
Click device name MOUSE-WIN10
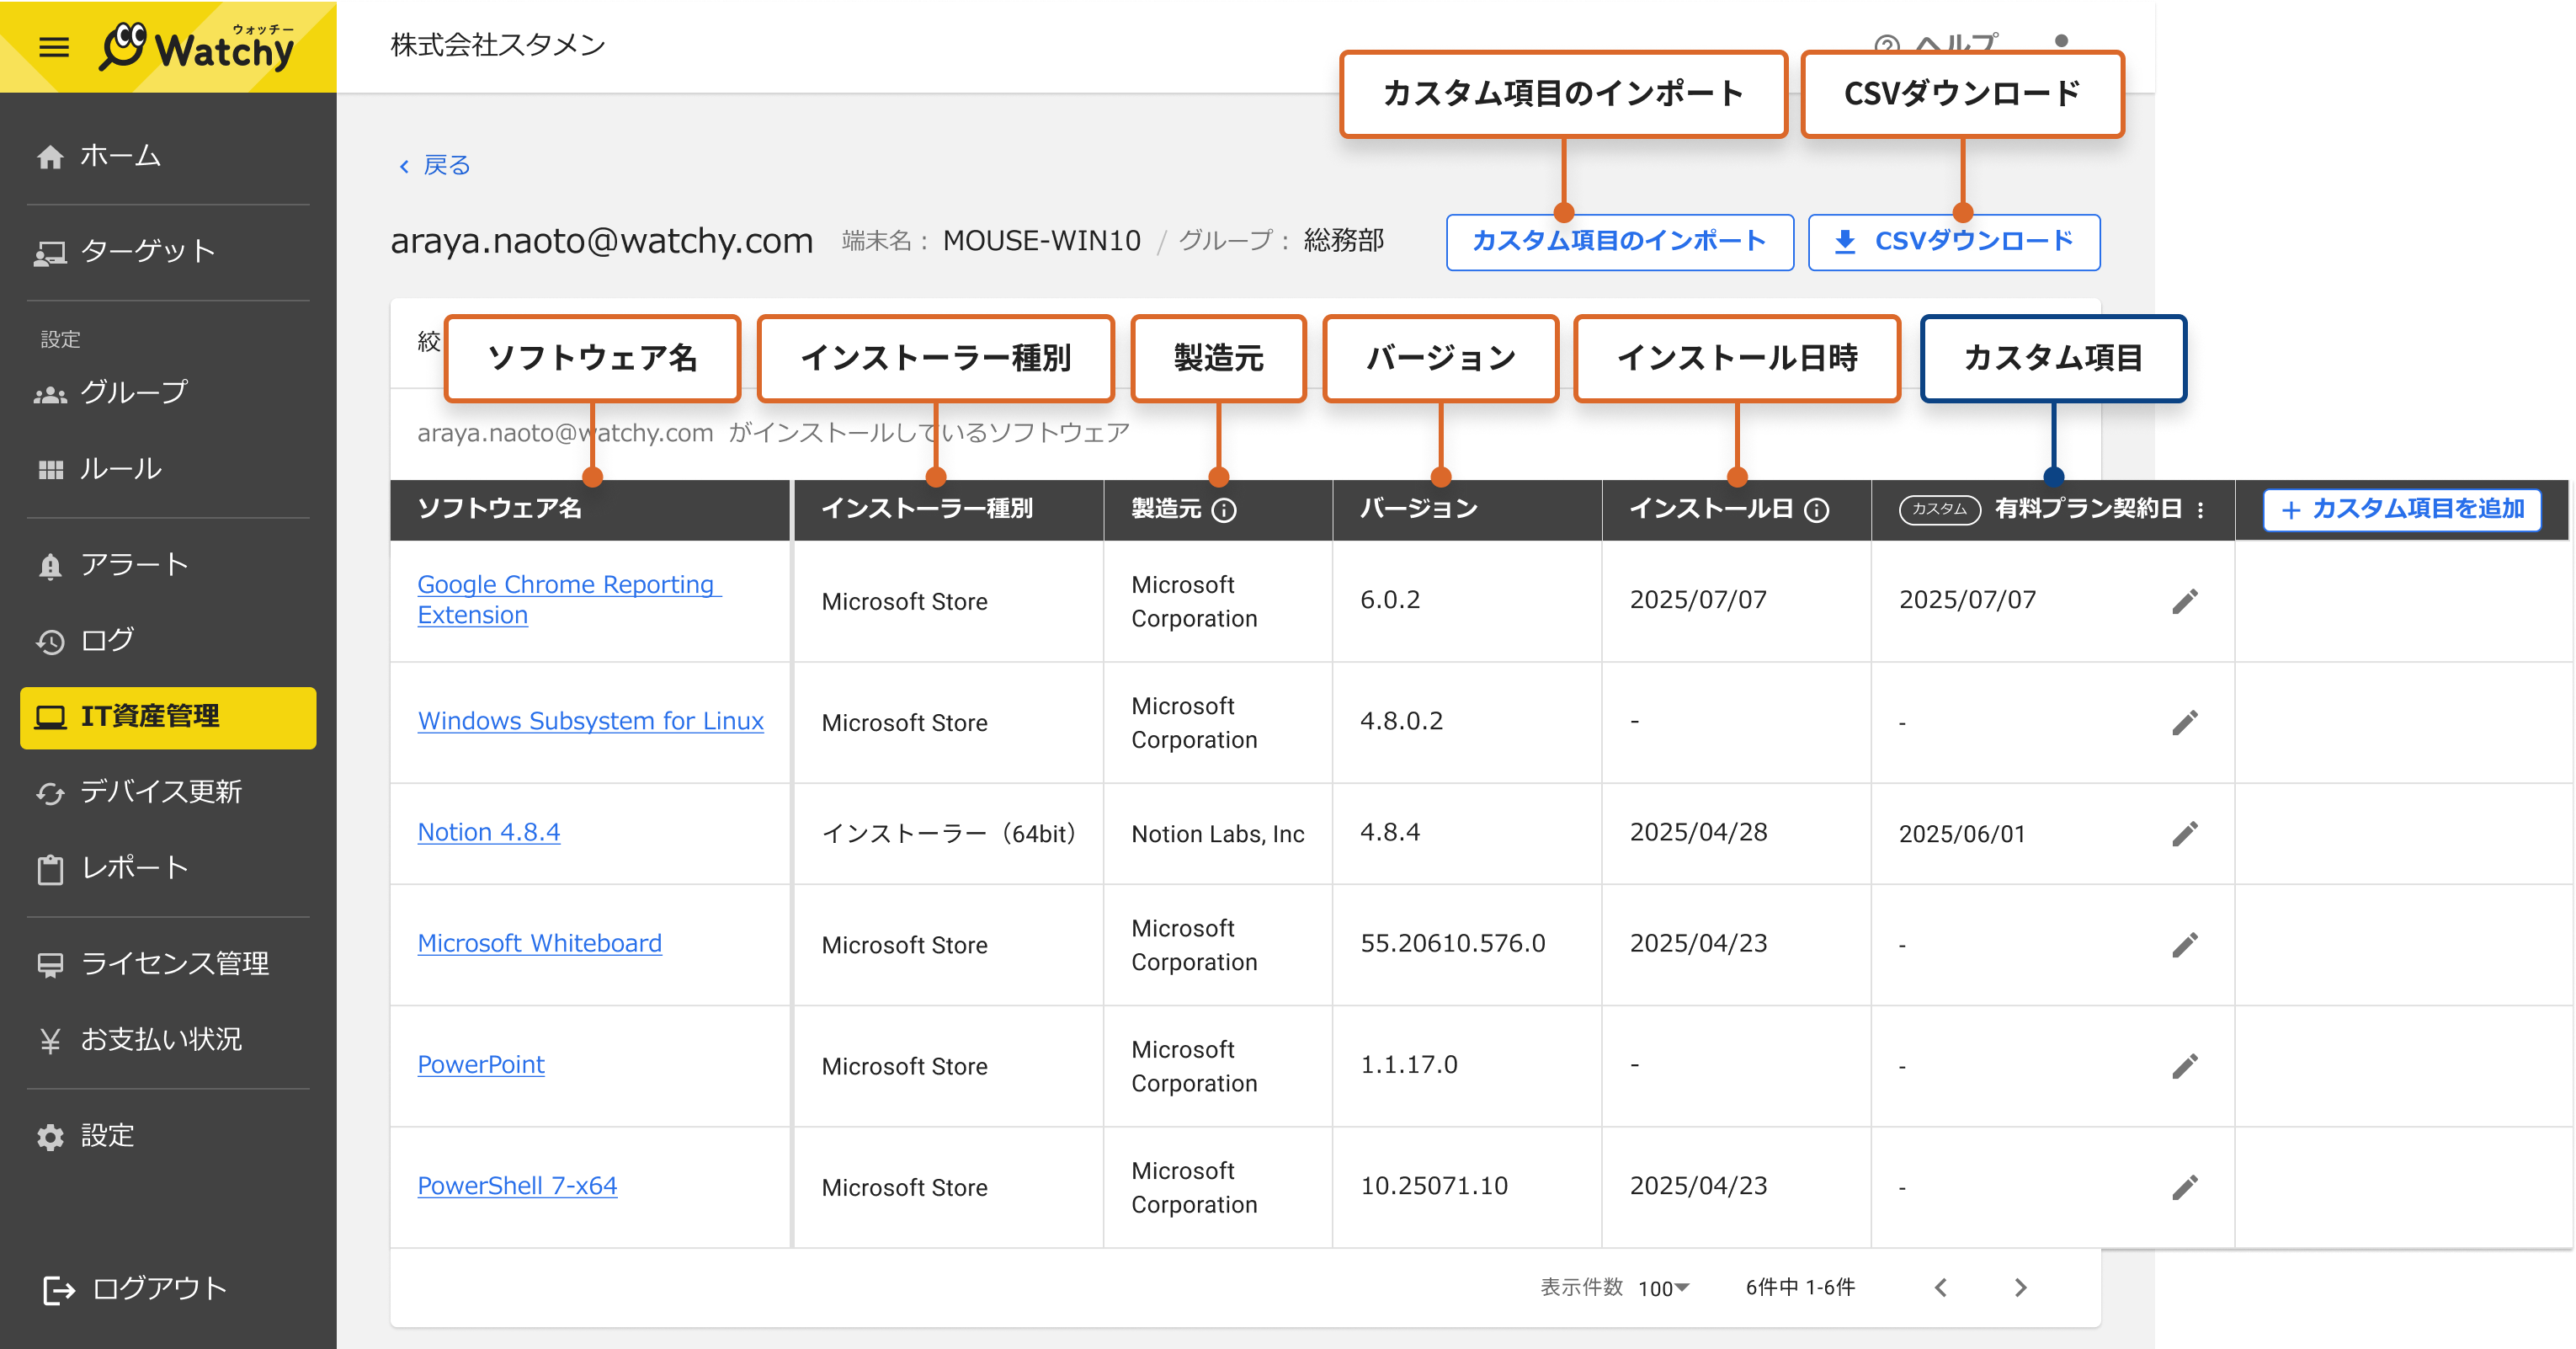(x=1041, y=241)
